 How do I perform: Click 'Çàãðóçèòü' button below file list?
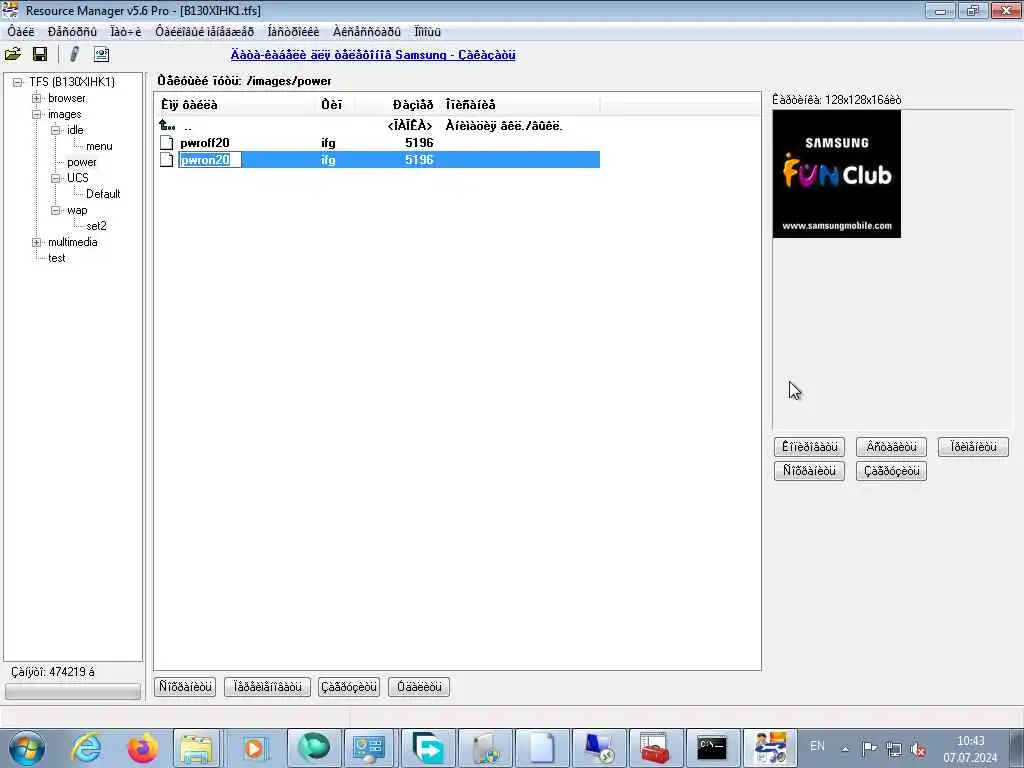(x=349, y=687)
